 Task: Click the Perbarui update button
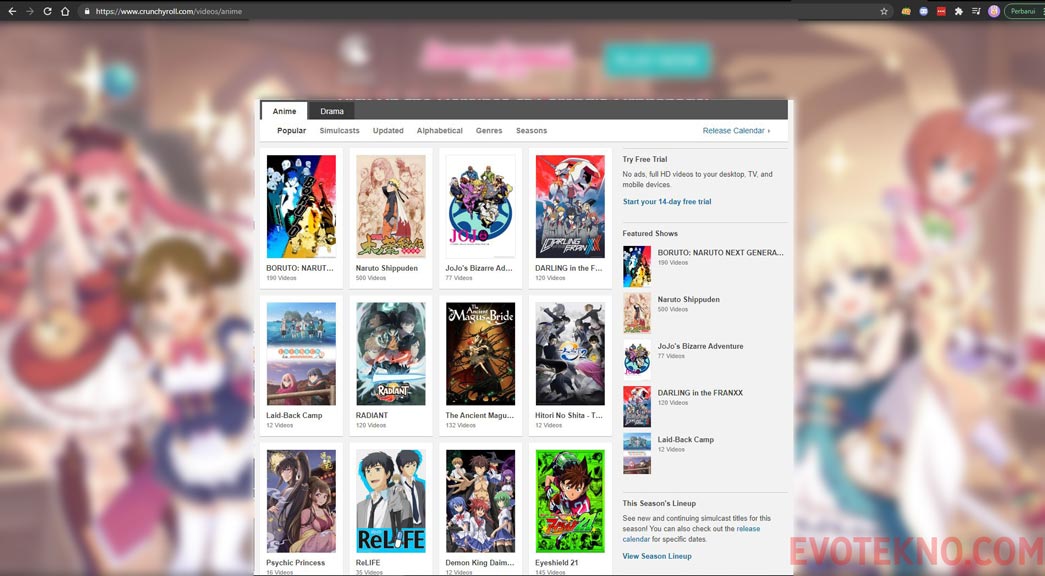pyautogui.click(x=1023, y=11)
